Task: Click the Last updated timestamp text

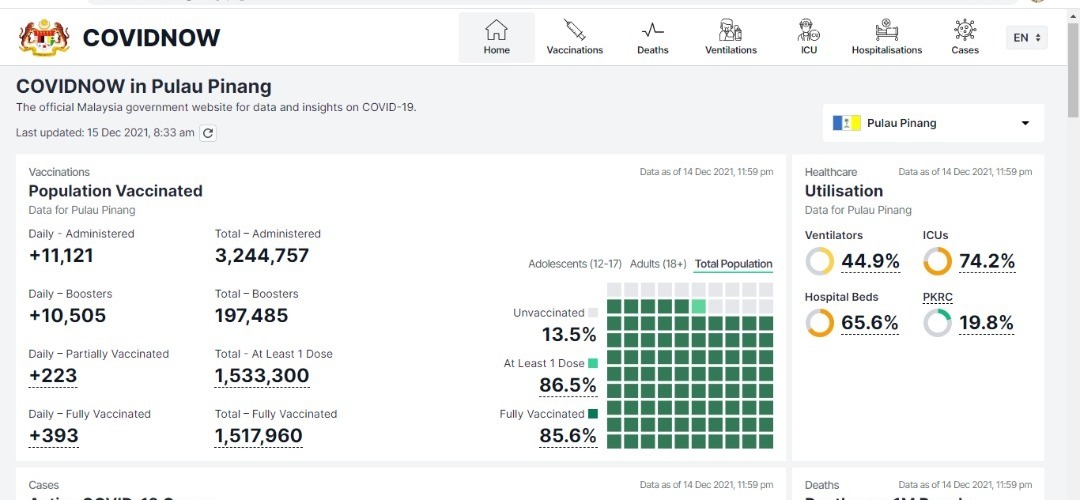Action: (105, 133)
